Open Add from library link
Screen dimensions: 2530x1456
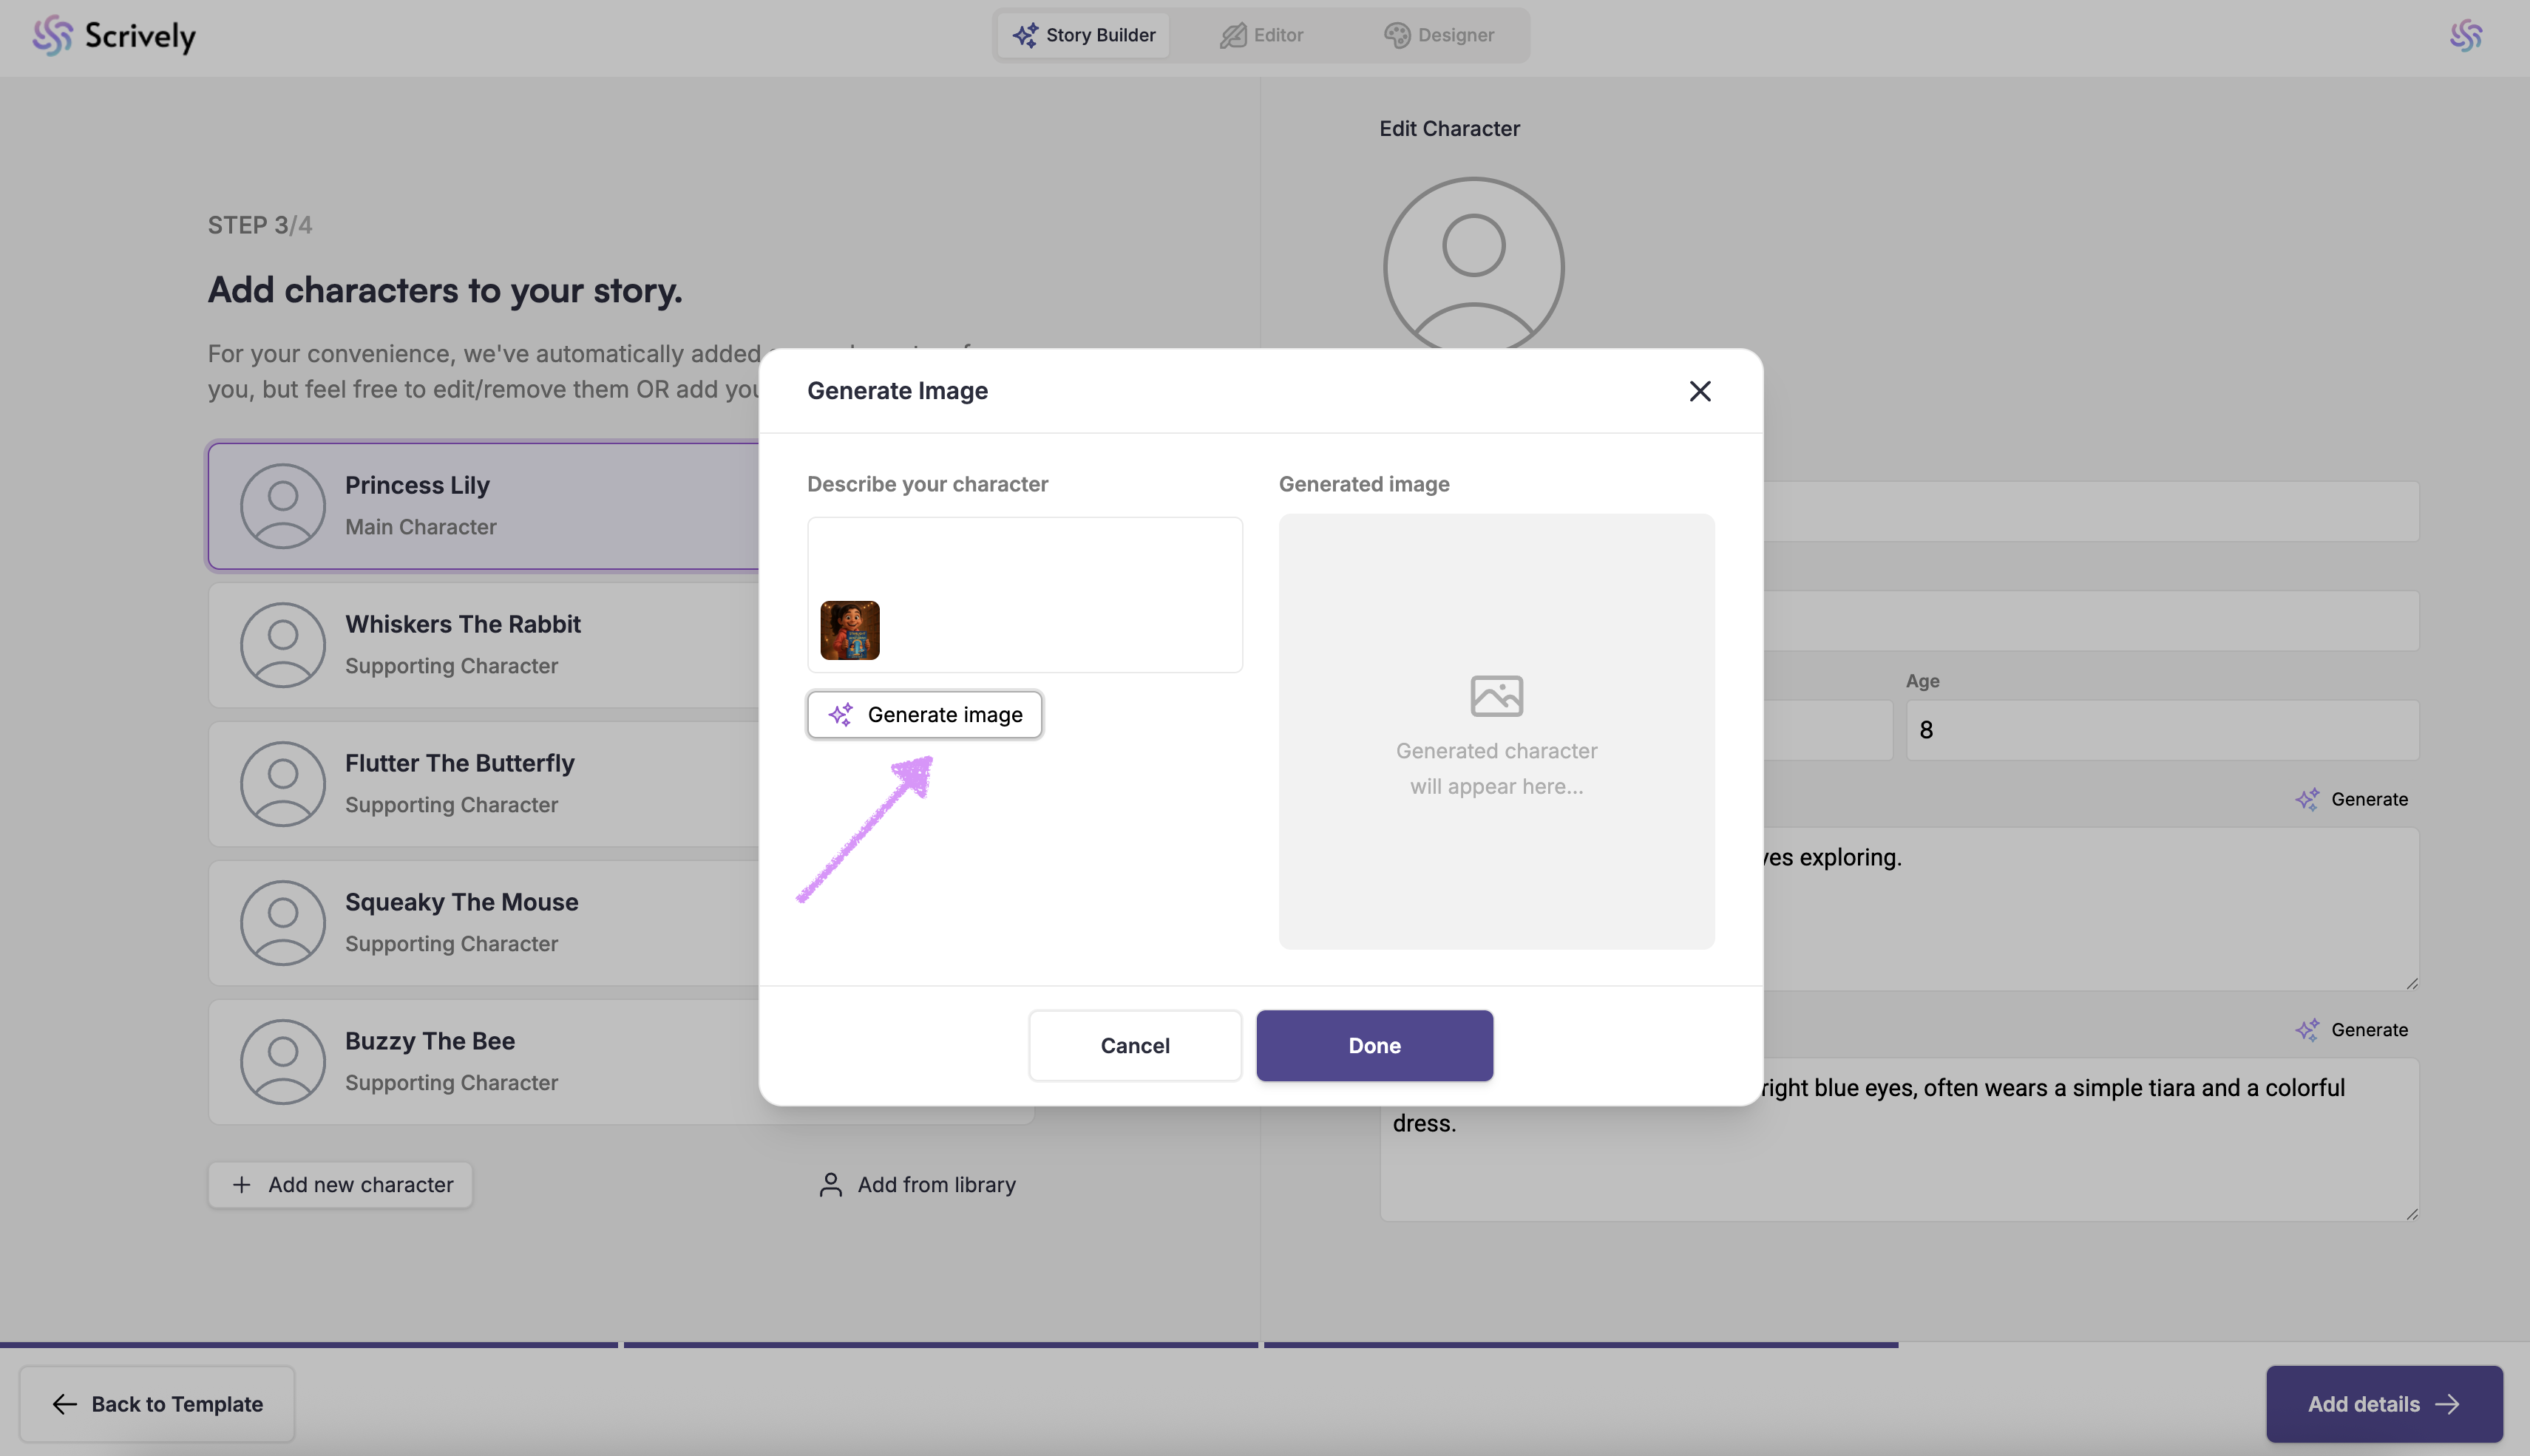click(x=917, y=1185)
